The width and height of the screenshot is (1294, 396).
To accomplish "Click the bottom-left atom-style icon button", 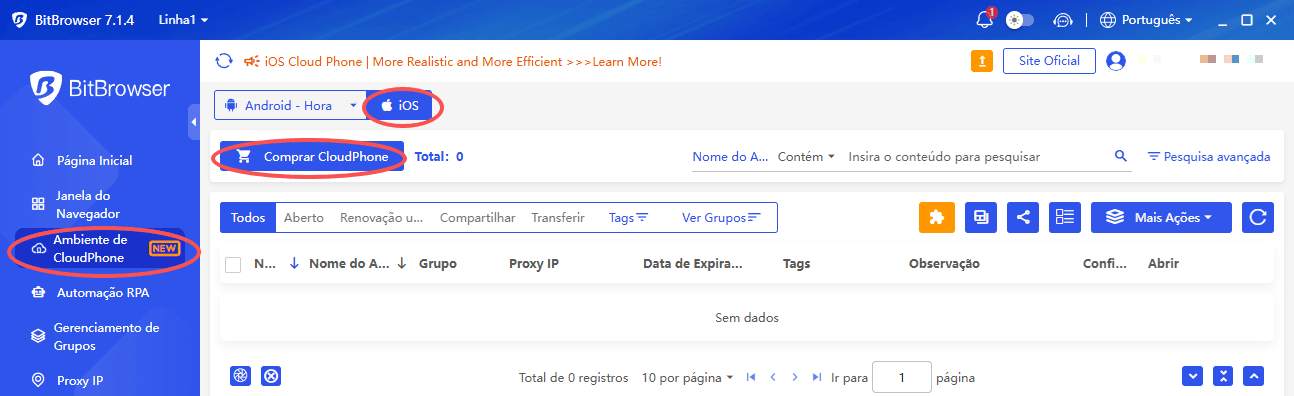I will pyautogui.click(x=240, y=376).
